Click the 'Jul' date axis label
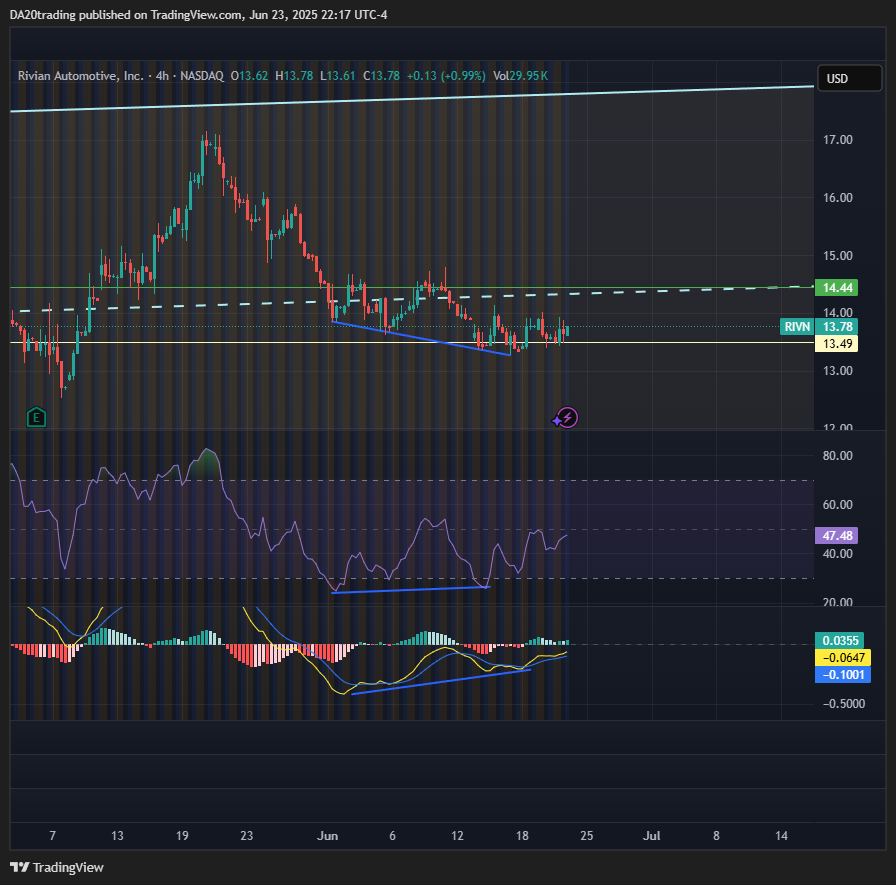The image size is (896, 885). pos(651,836)
